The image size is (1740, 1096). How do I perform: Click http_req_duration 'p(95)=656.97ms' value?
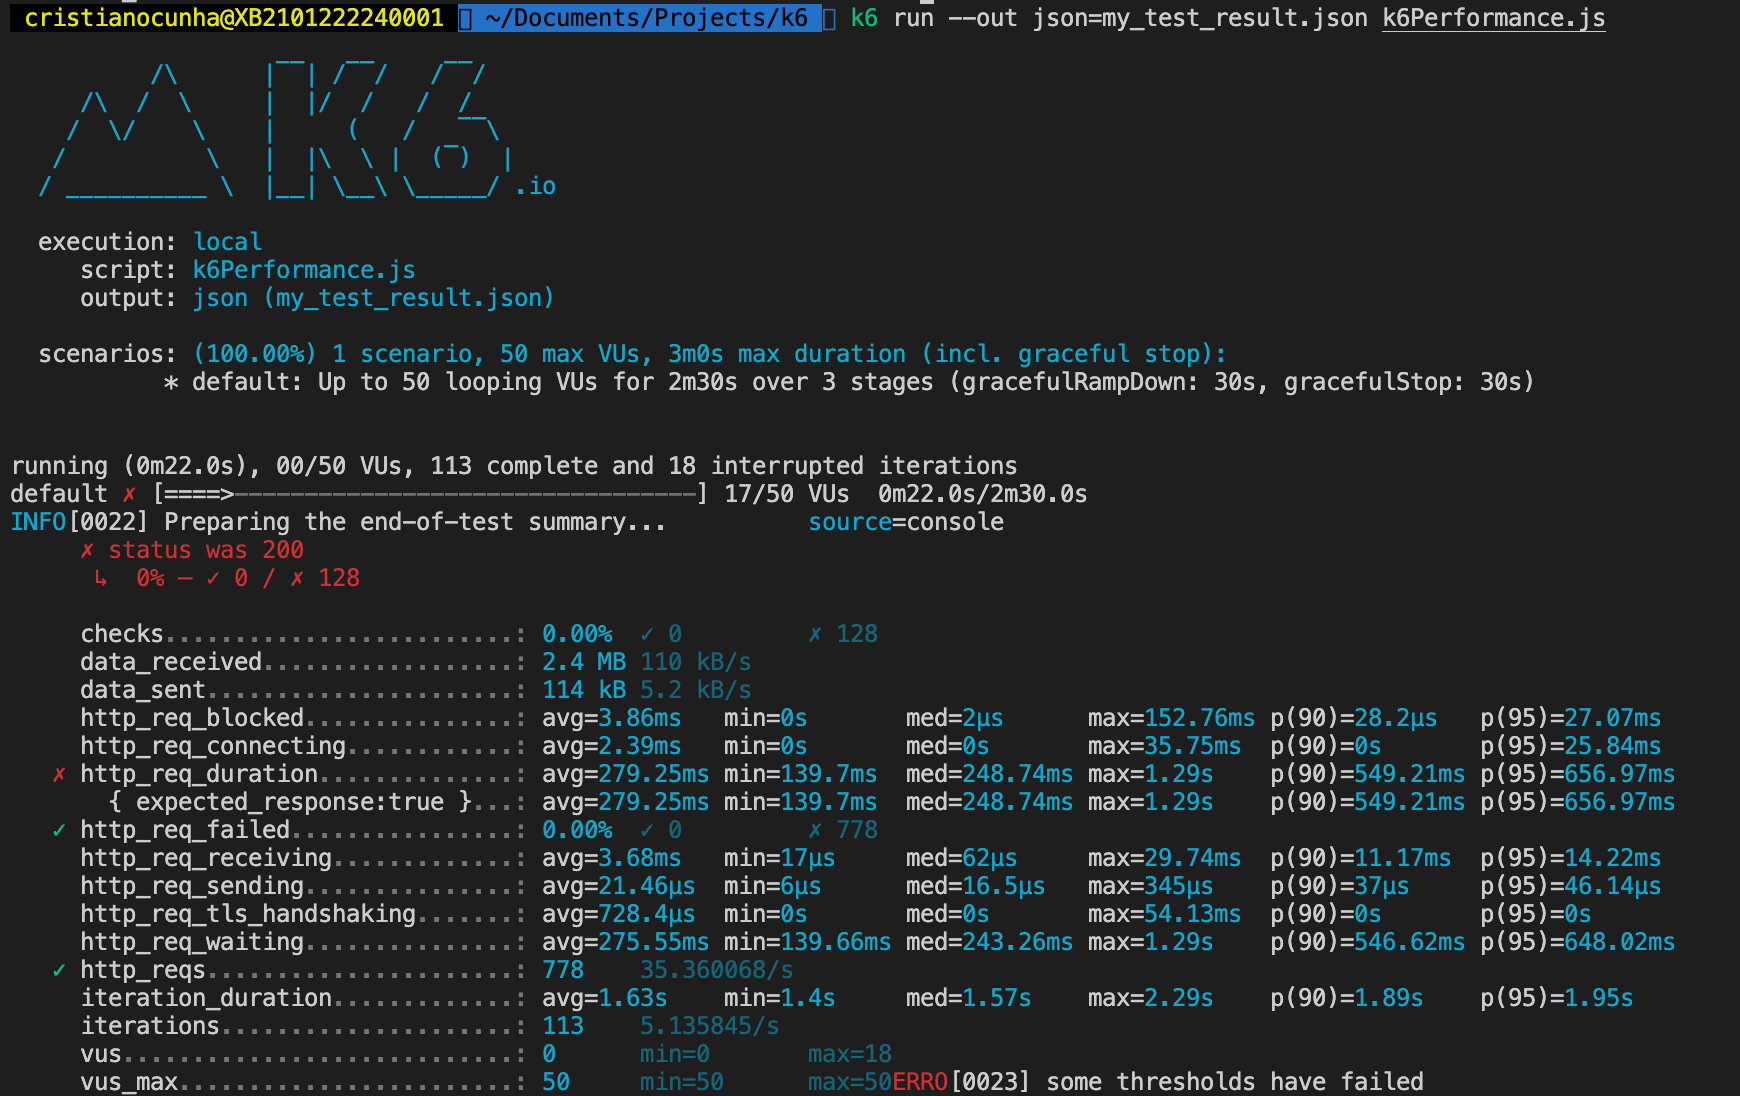click(x=1577, y=774)
